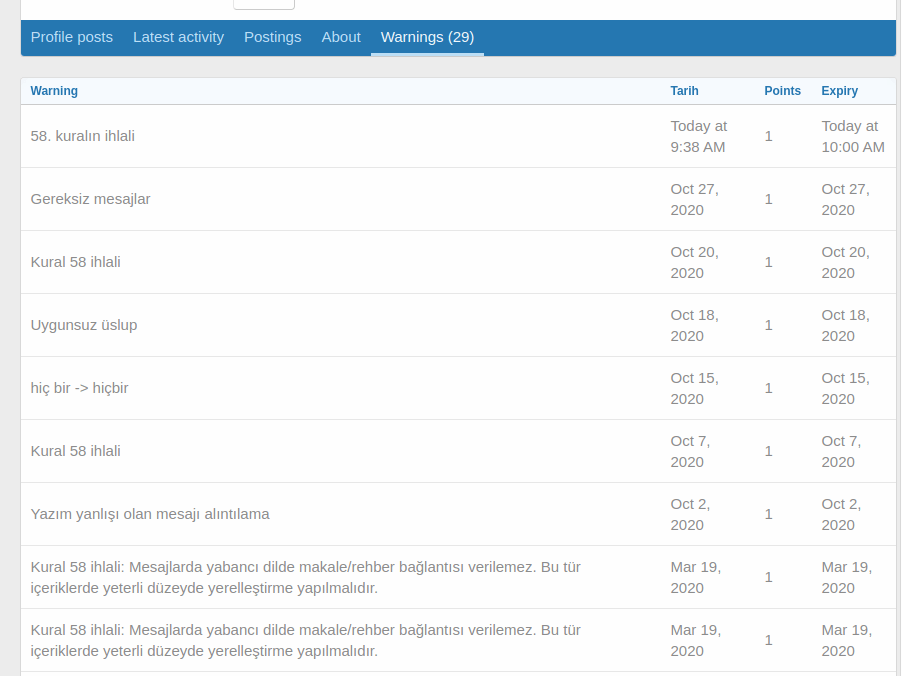The width and height of the screenshot is (902, 676).
Task: Click the Expiry cell of 'hiç bir -> hiçbir' row
Action: pyautogui.click(x=846, y=388)
